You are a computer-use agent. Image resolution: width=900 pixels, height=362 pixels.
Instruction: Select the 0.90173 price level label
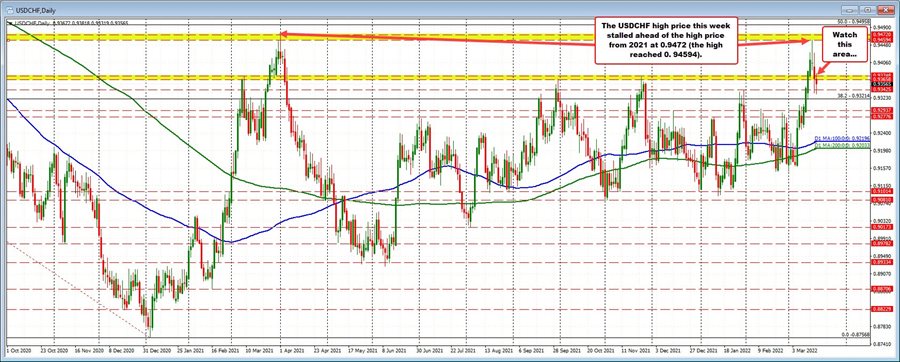pos(881,227)
